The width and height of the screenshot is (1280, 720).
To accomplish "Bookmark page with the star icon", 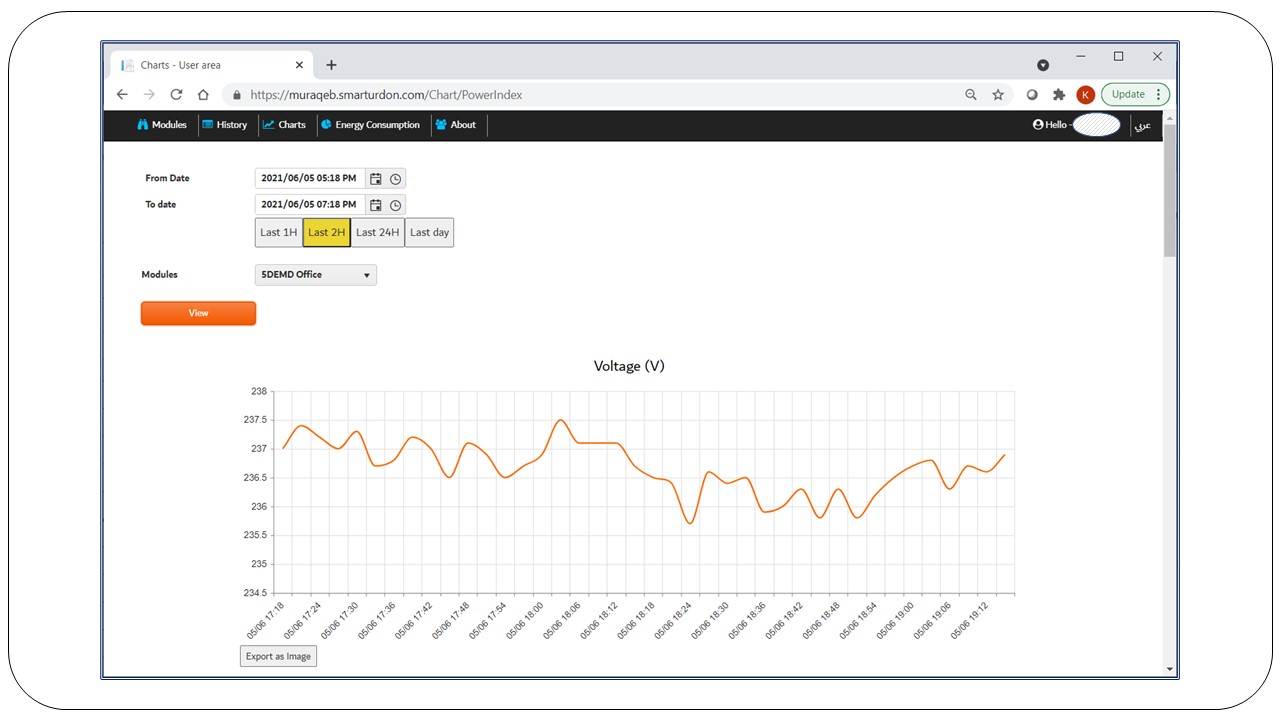I will 997,95.
